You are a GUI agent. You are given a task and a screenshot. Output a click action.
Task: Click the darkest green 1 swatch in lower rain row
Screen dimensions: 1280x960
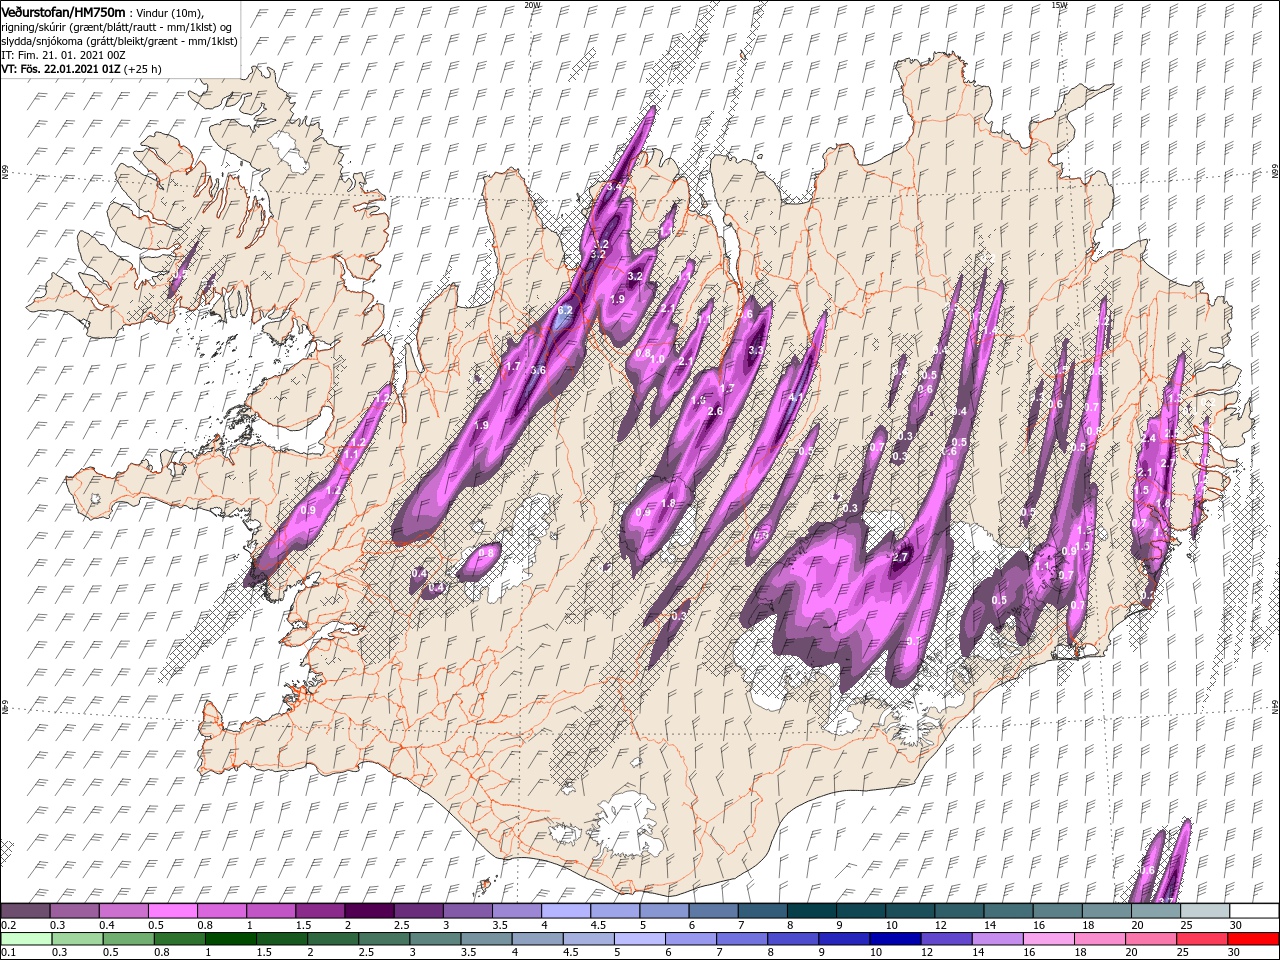pyautogui.click(x=230, y=939)
